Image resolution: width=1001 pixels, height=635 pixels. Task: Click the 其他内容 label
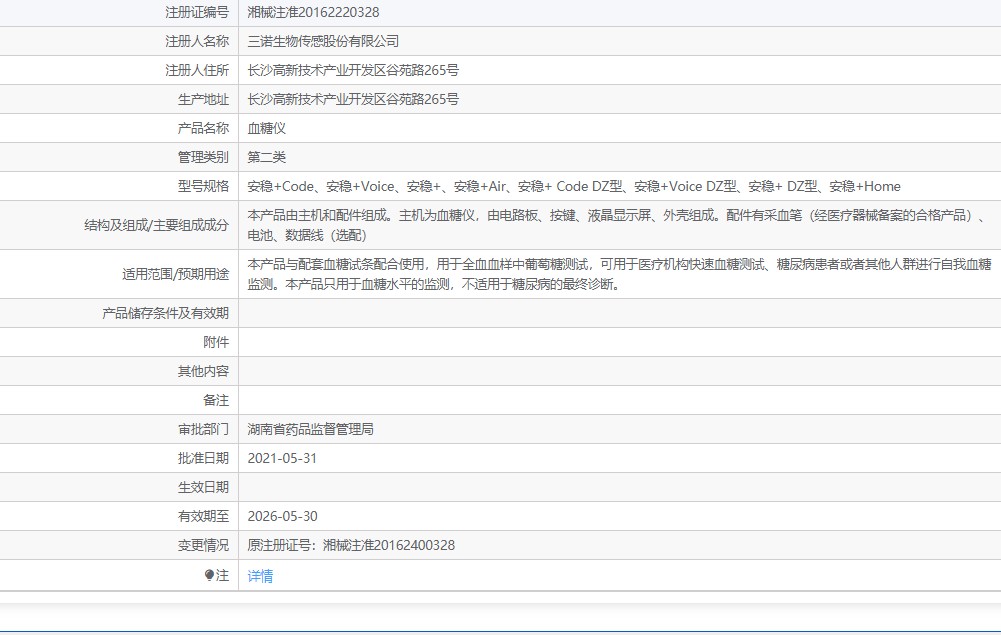click(x=203, y=371)
